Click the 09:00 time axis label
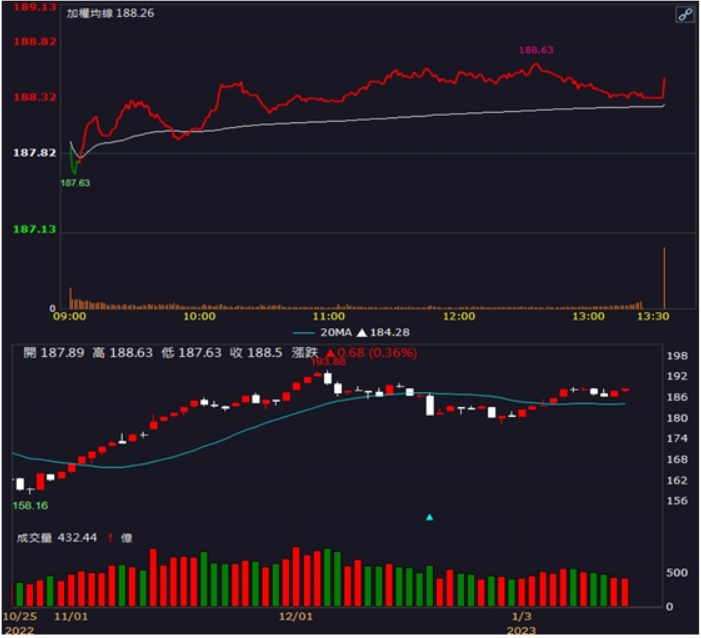This screenshot has width=701, height=638. [70, 317]
